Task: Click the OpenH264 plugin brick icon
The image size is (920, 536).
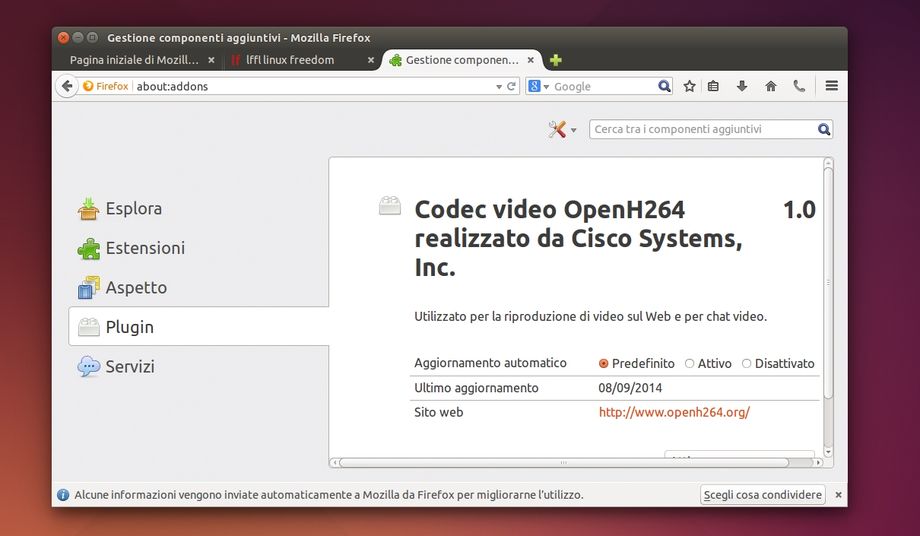Action: [x=390, y=206]
